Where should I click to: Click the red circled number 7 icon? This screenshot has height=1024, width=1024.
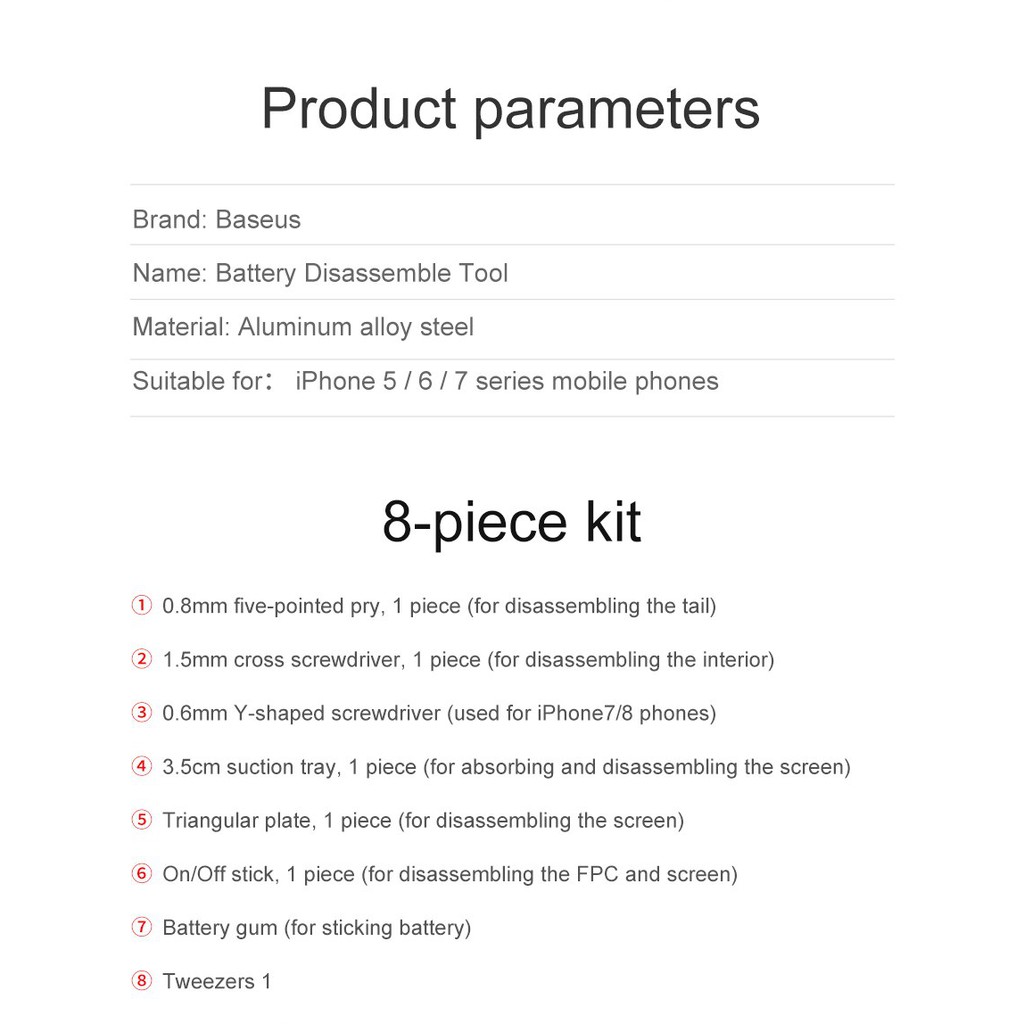pyautogui.click(x=142, y=927)
